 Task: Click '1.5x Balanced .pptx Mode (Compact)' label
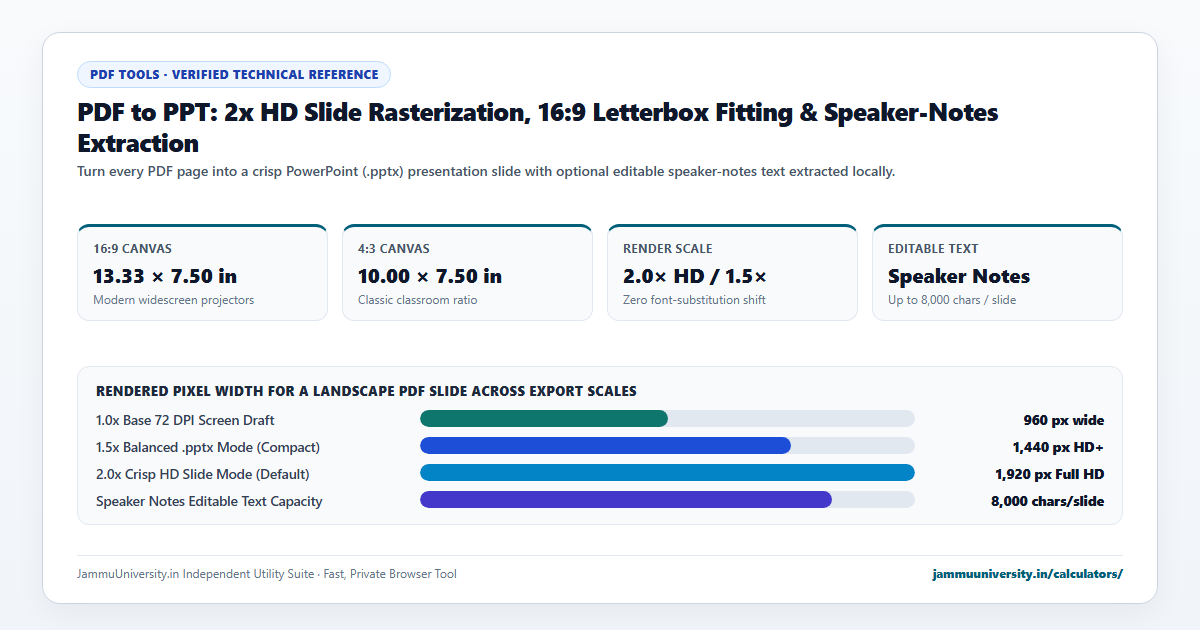coord(208,447)
